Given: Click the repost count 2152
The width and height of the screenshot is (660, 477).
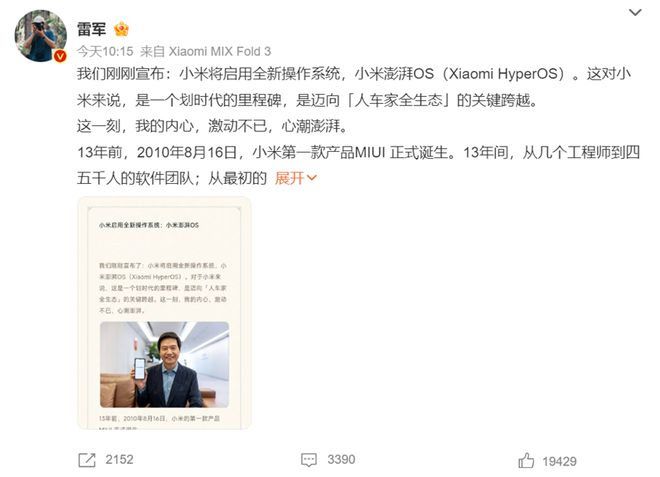Looking at the screenshot, I should [x=119, y=459].
